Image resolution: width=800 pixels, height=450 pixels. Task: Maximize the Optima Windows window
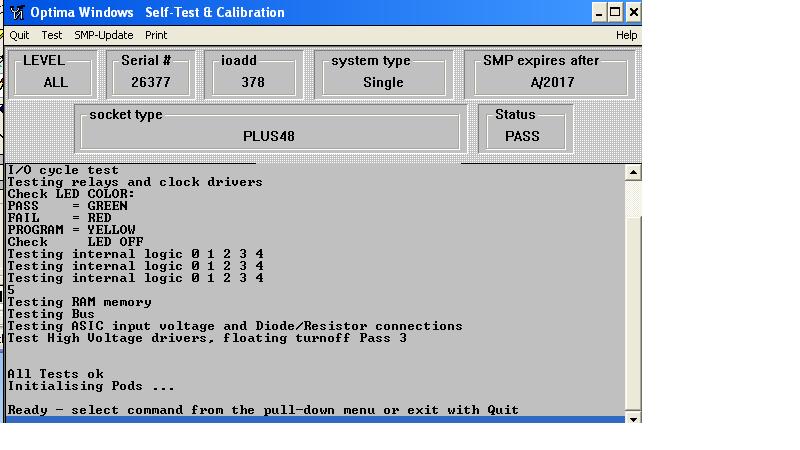pos(615,12)
